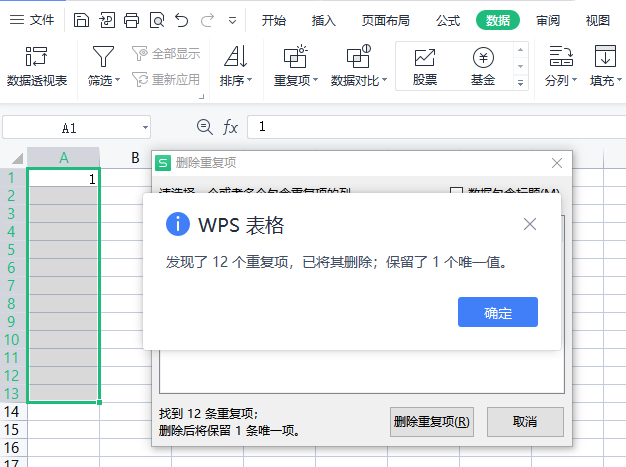Expand the 分列 dropdown arrow
The image size is (626, 467).
coord(574,80)
